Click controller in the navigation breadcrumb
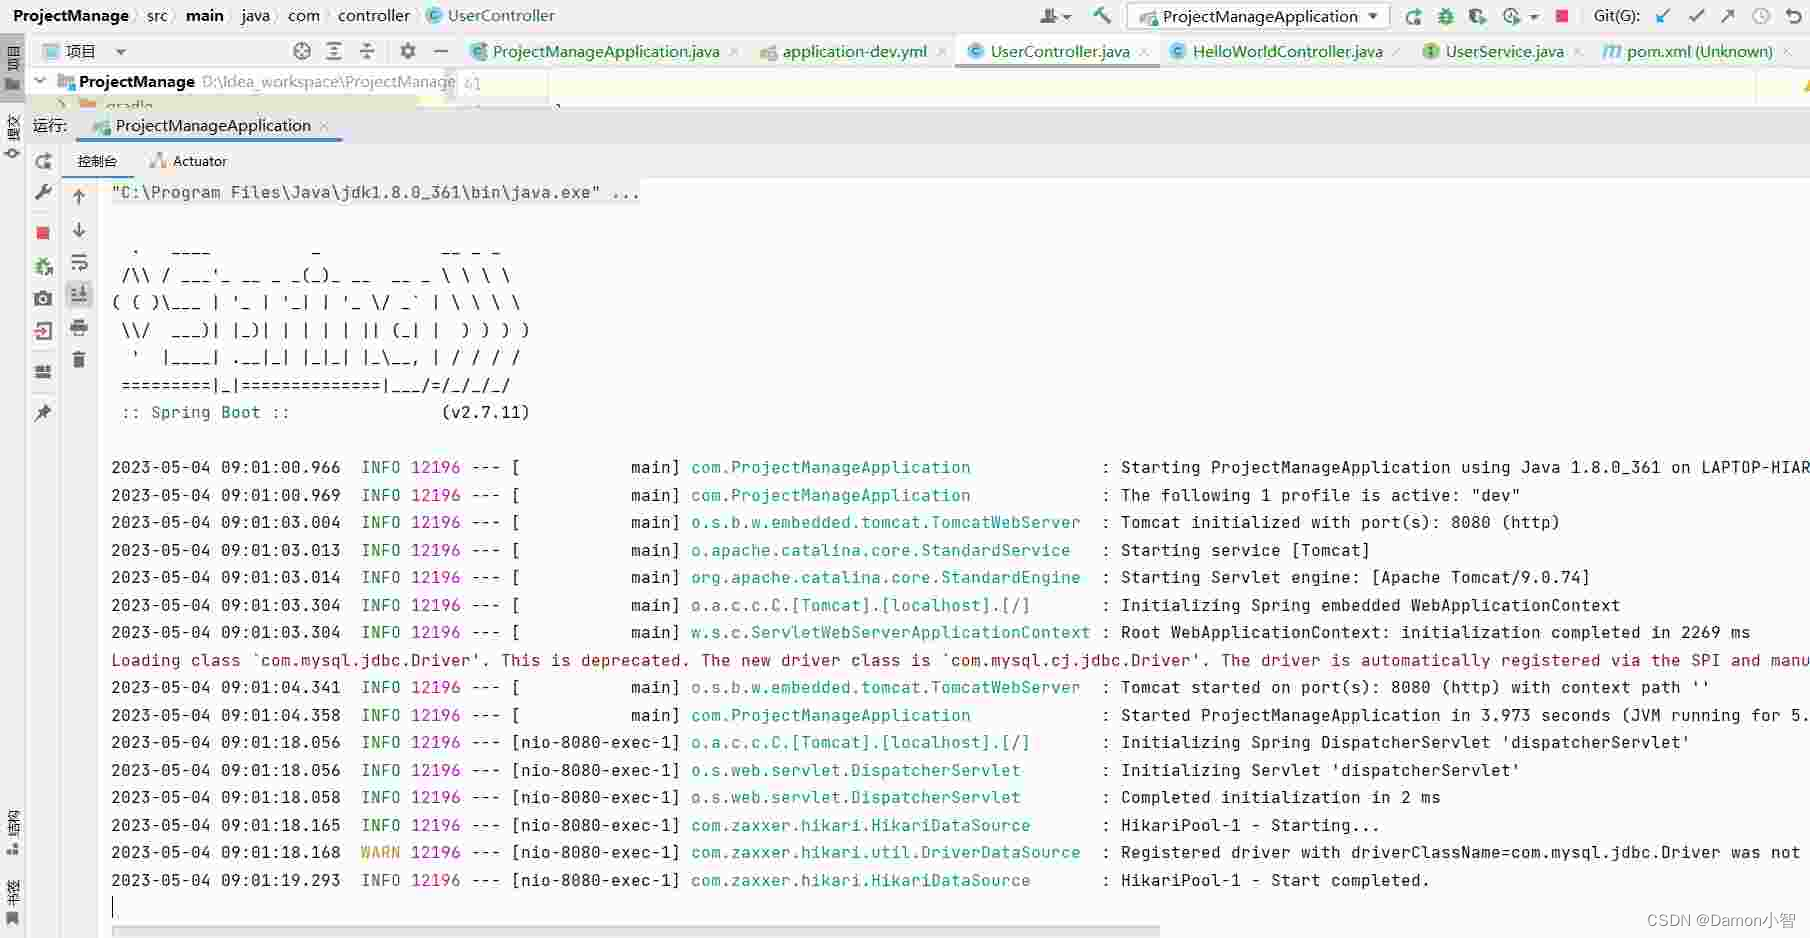The width and height of the screenshot is (1810, 938). (x=374, y=15)
